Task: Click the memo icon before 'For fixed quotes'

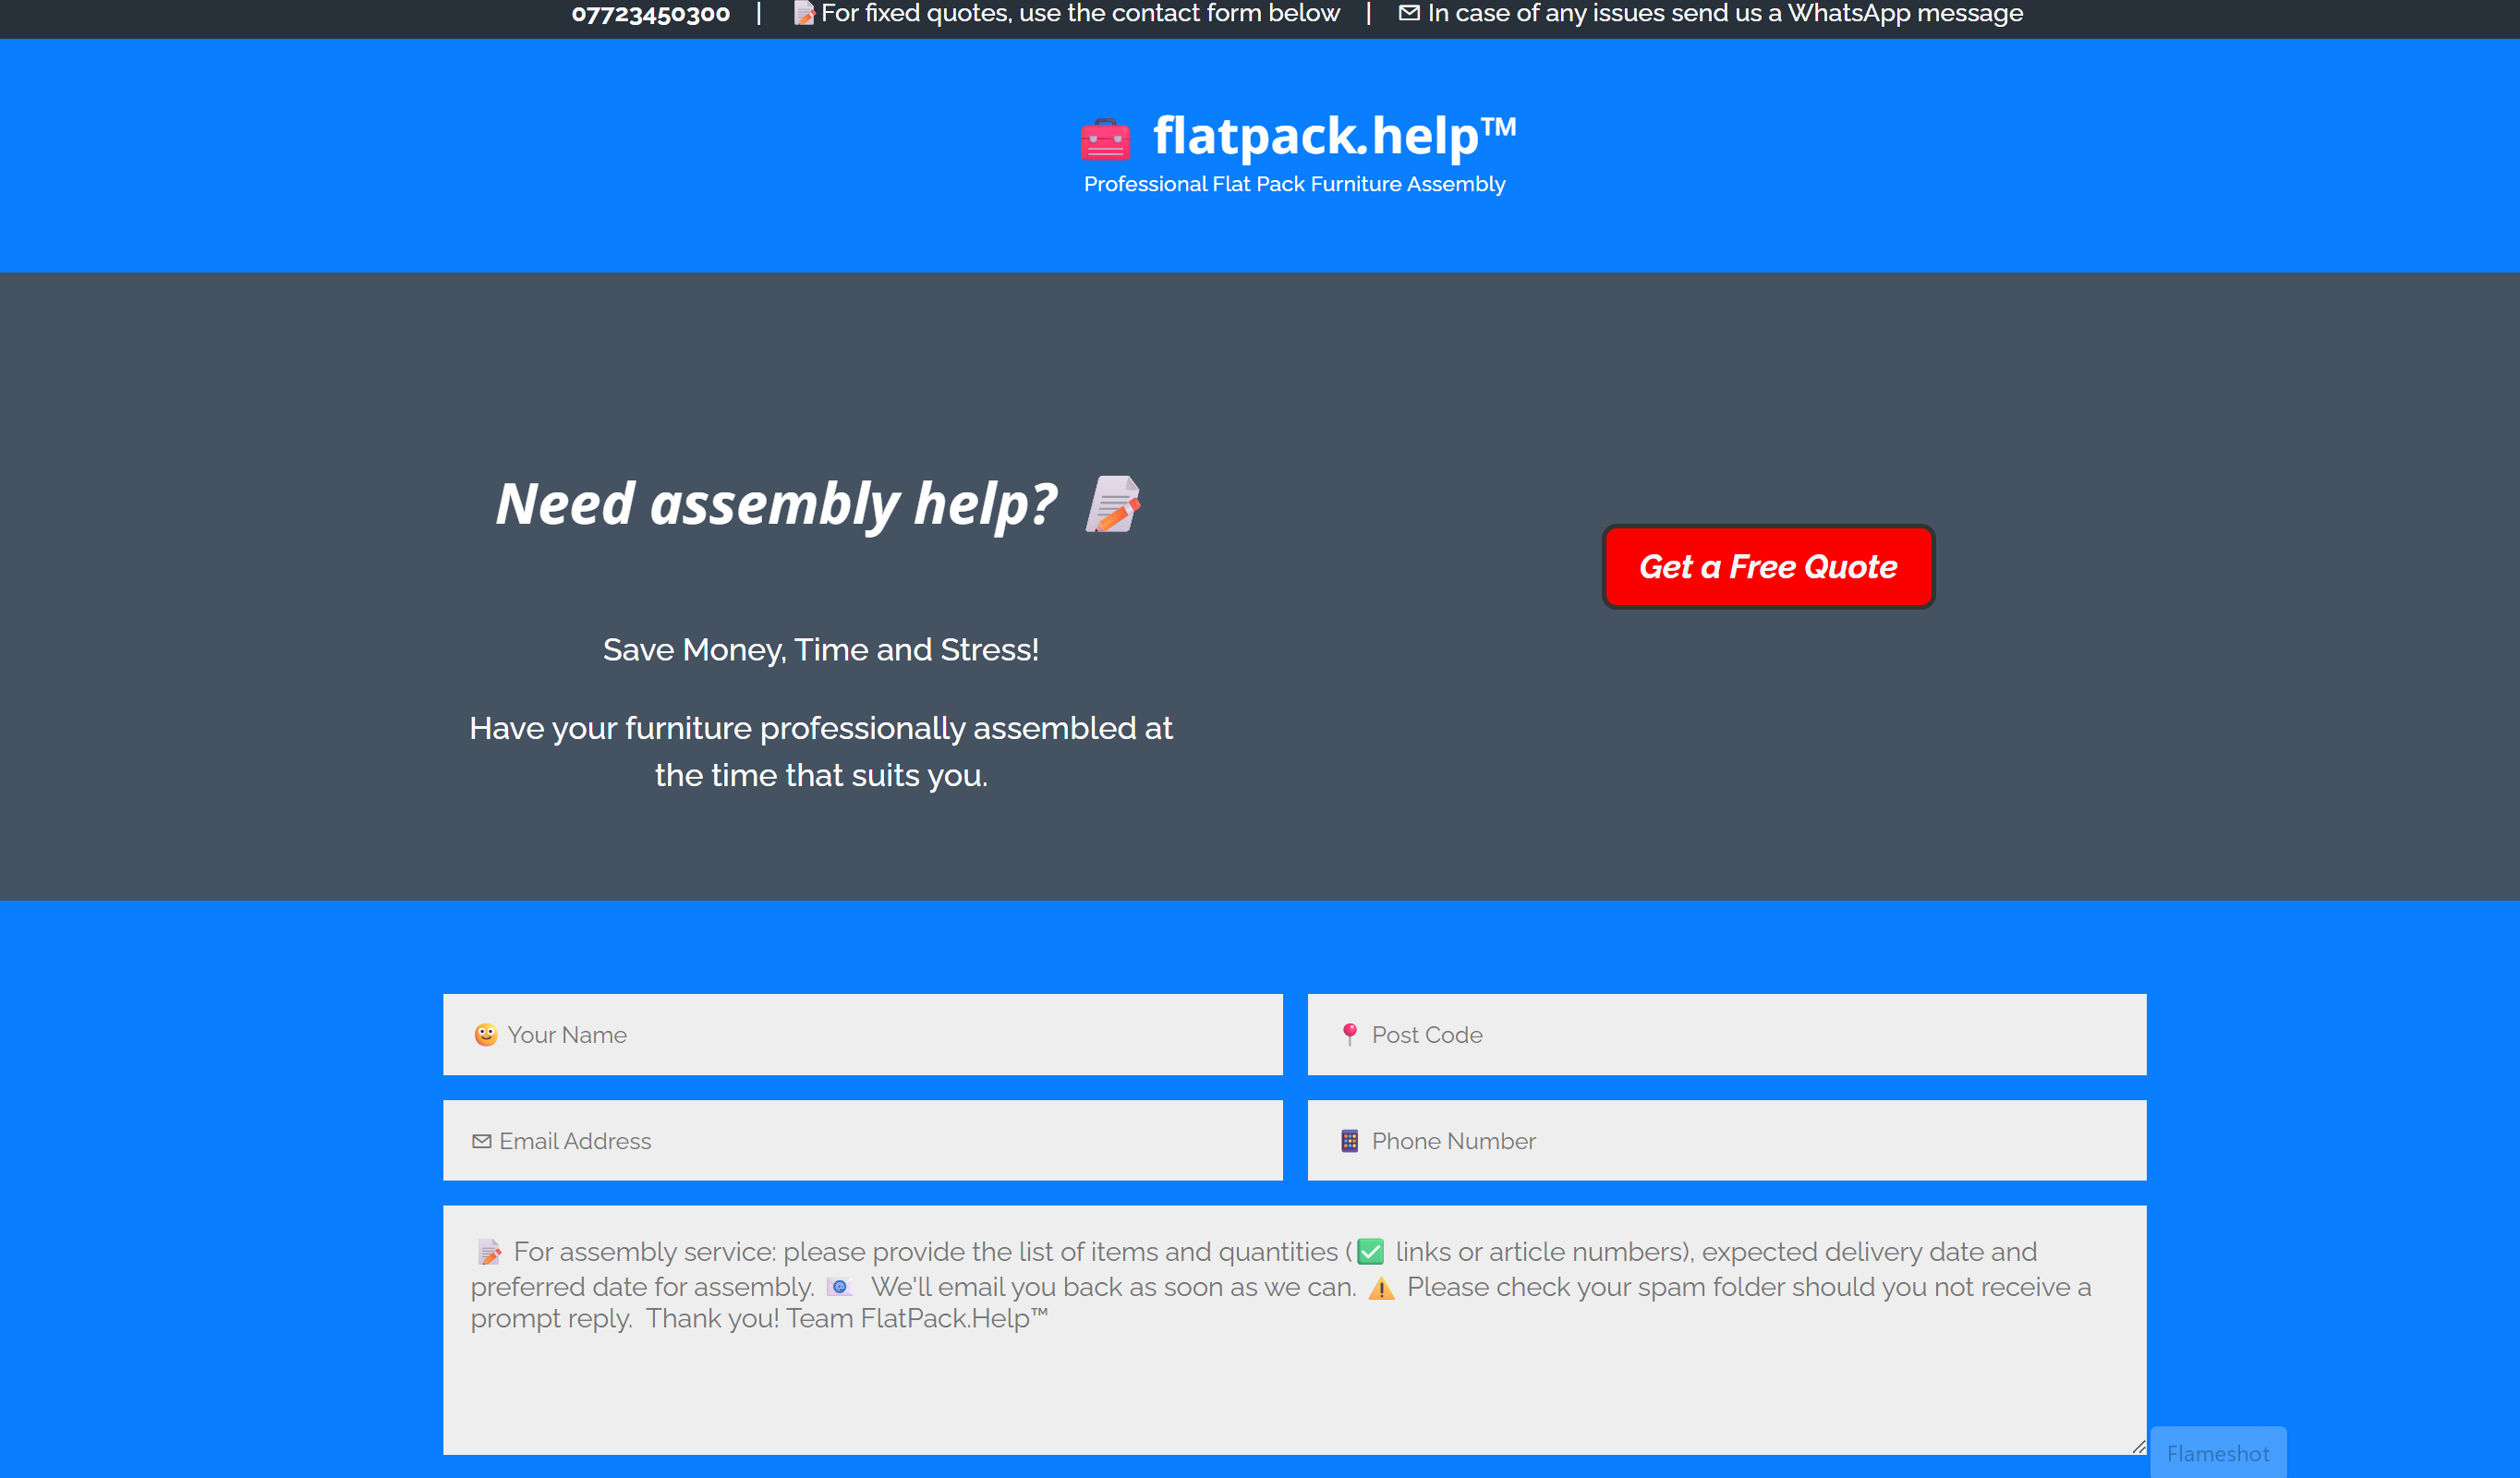Action: (804, 13)
